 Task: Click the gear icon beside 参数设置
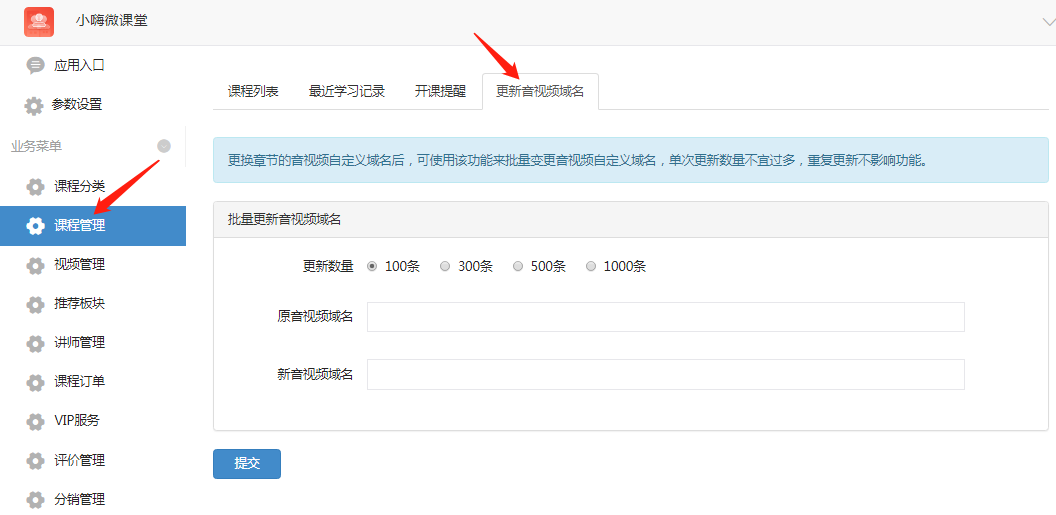point(34,106)
